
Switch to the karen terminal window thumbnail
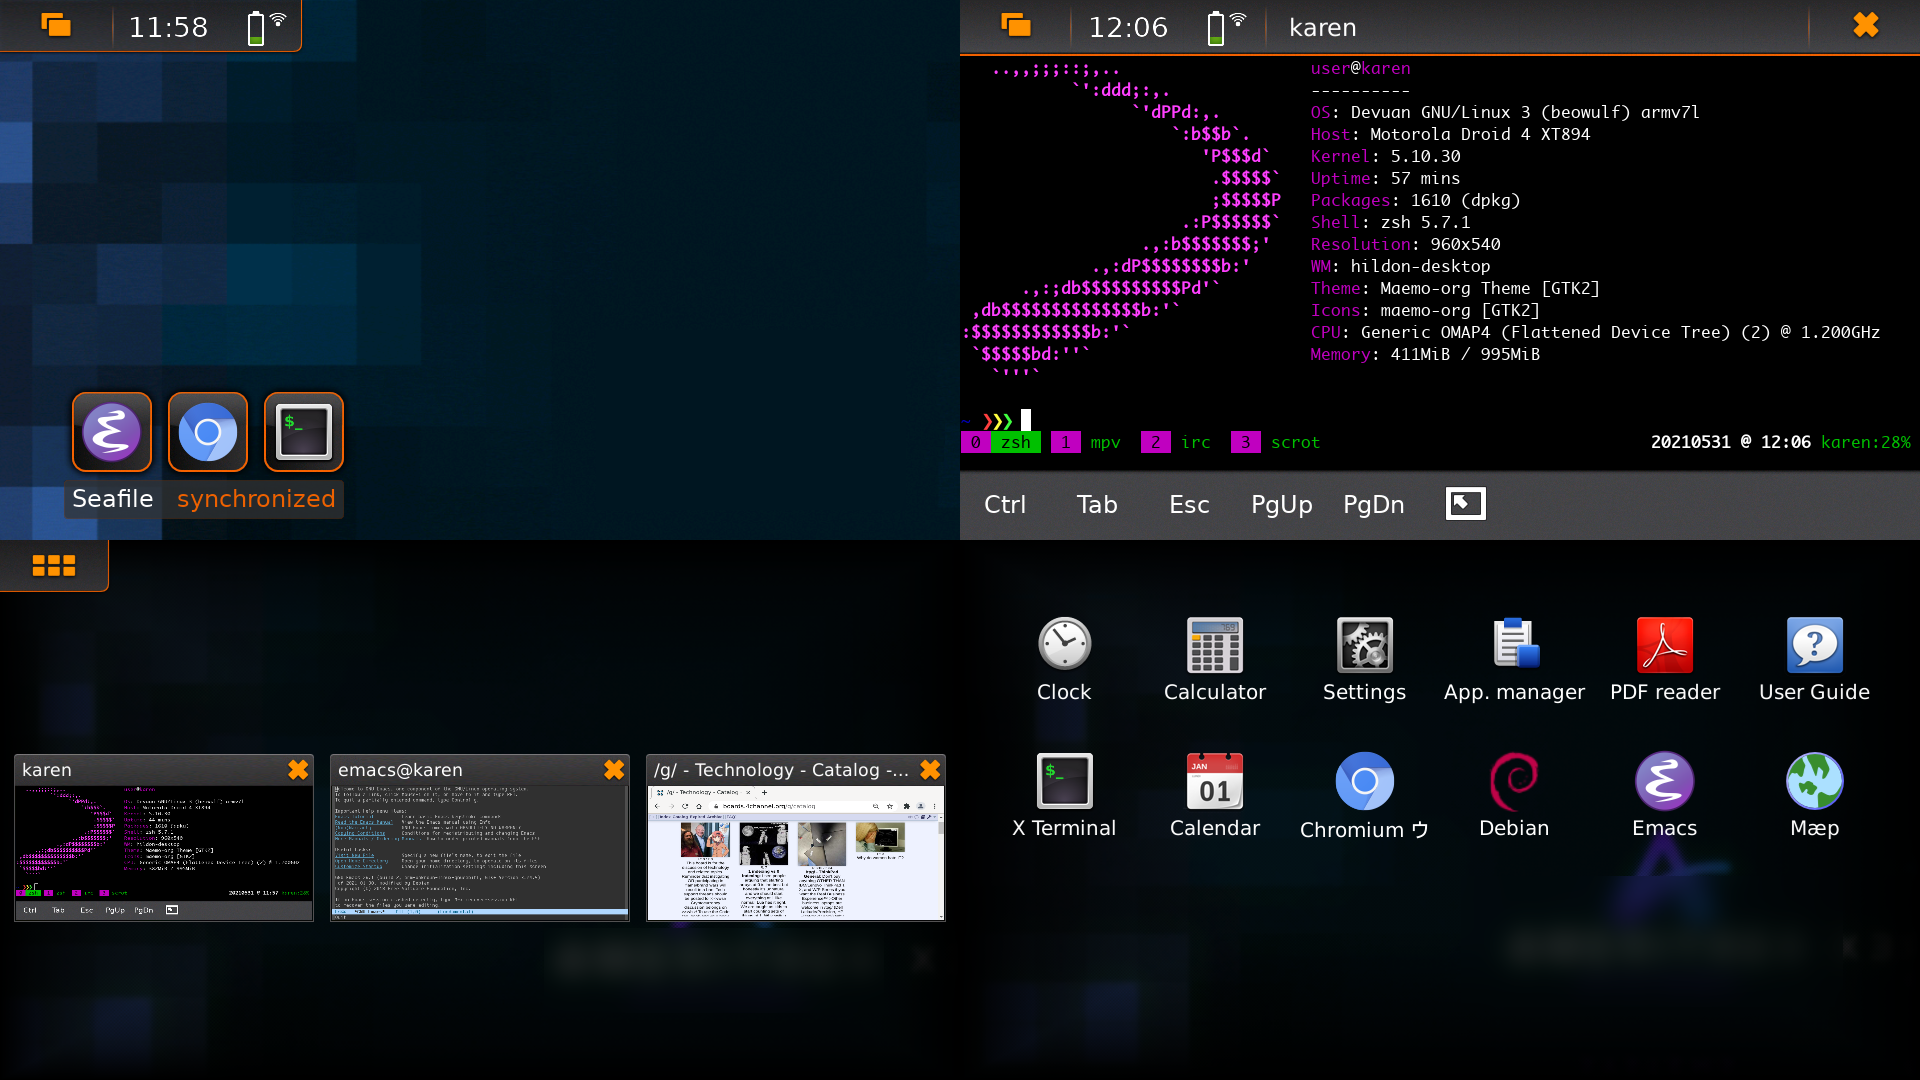coord(164,838)
